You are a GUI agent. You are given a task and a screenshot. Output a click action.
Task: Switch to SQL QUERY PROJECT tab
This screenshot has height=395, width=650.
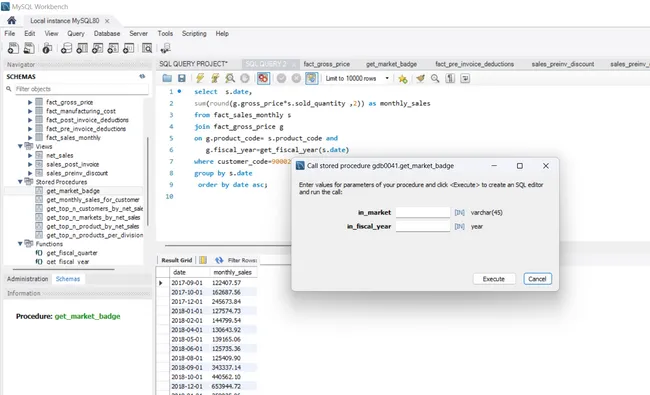coord(194,64)
